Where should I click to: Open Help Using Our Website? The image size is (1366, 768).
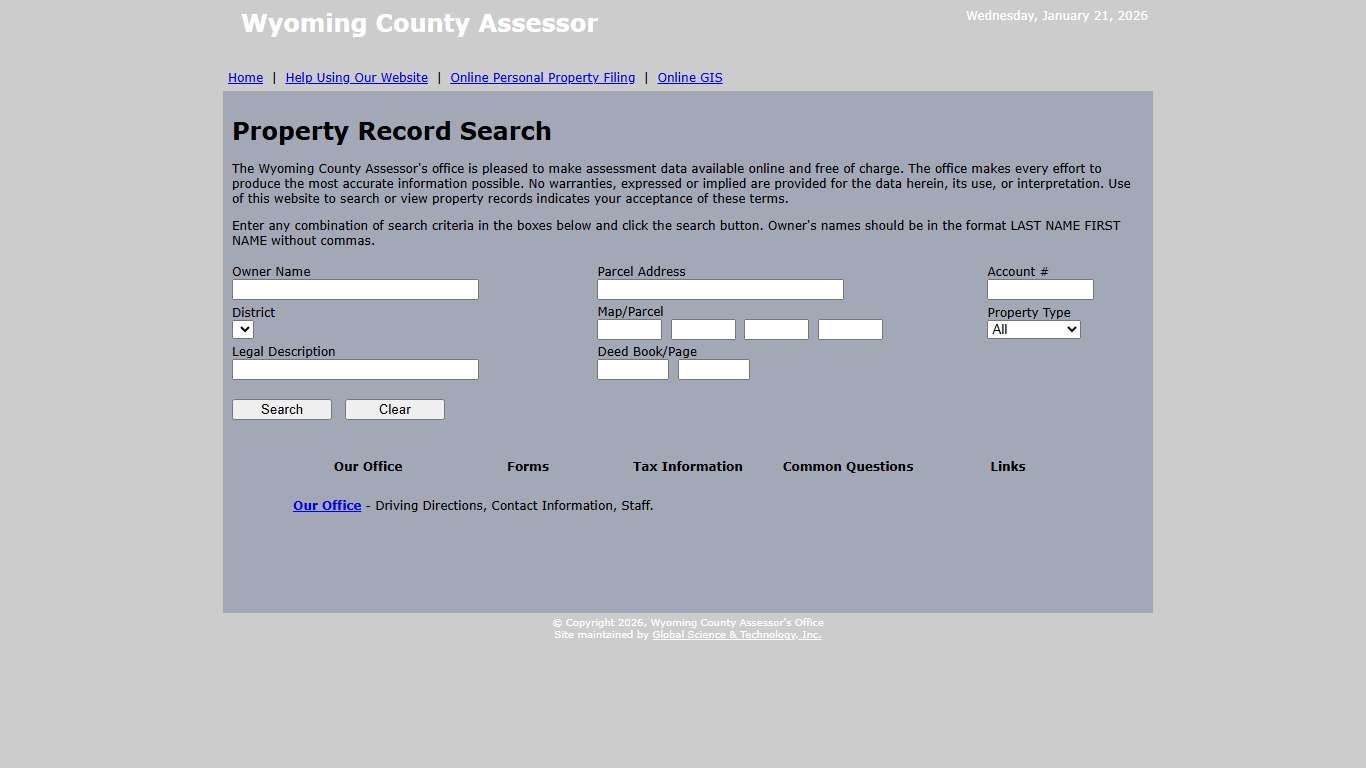click(356, 77)
